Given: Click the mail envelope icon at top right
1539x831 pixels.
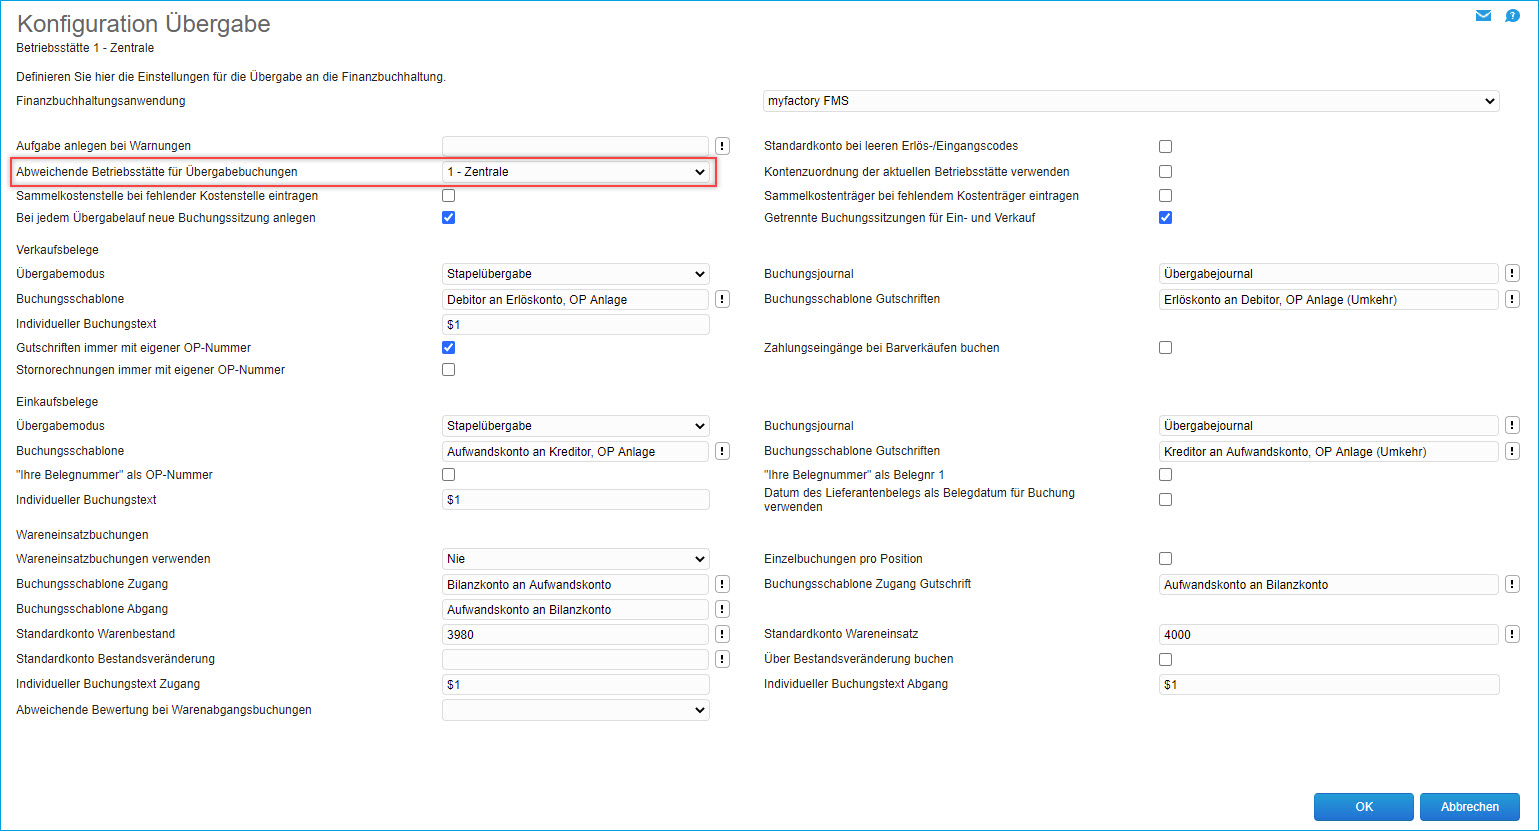Looking at the screenshot, I should coord(1484,16).
